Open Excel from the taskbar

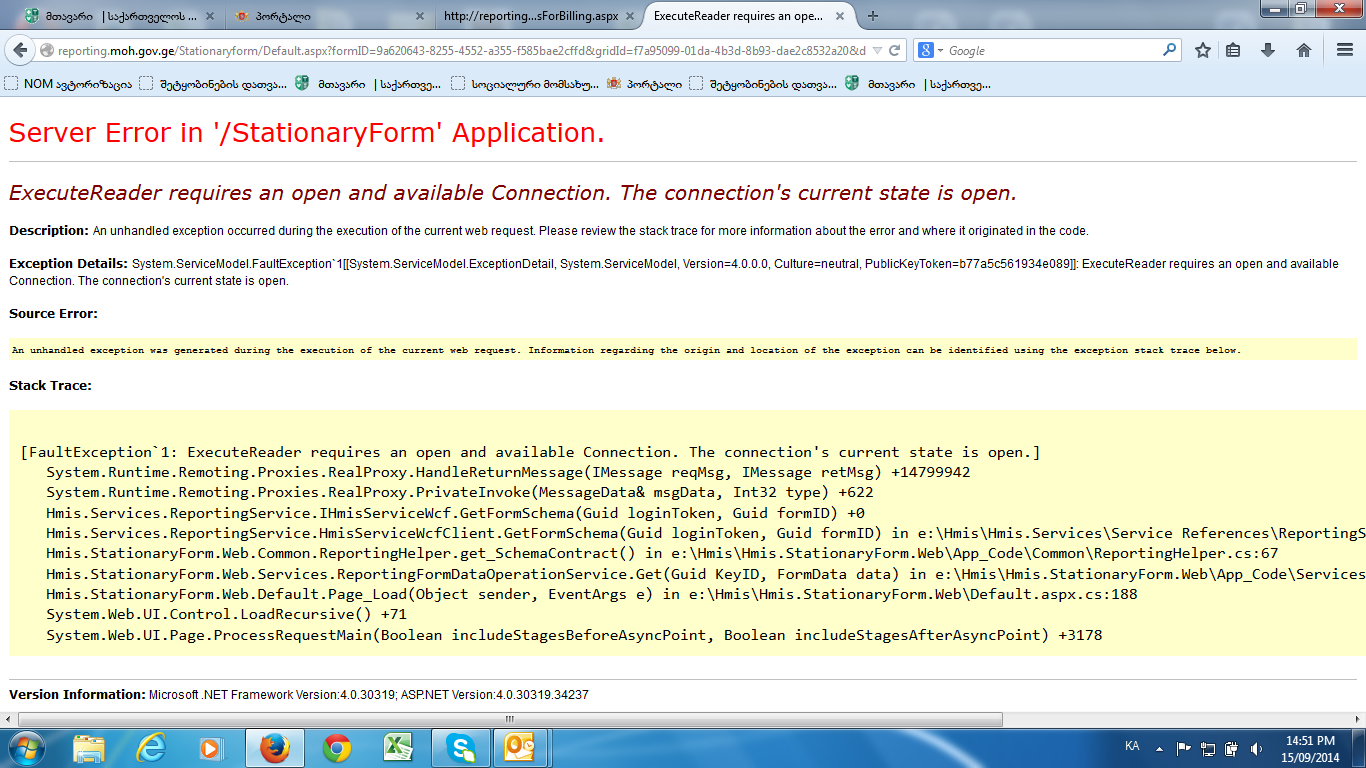pos(398,747)
